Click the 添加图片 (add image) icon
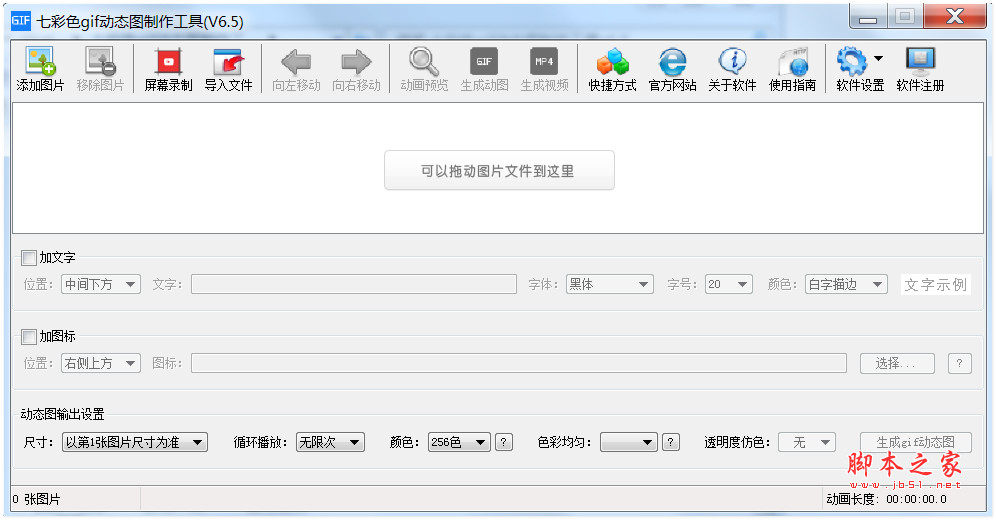 coord(40,61)
